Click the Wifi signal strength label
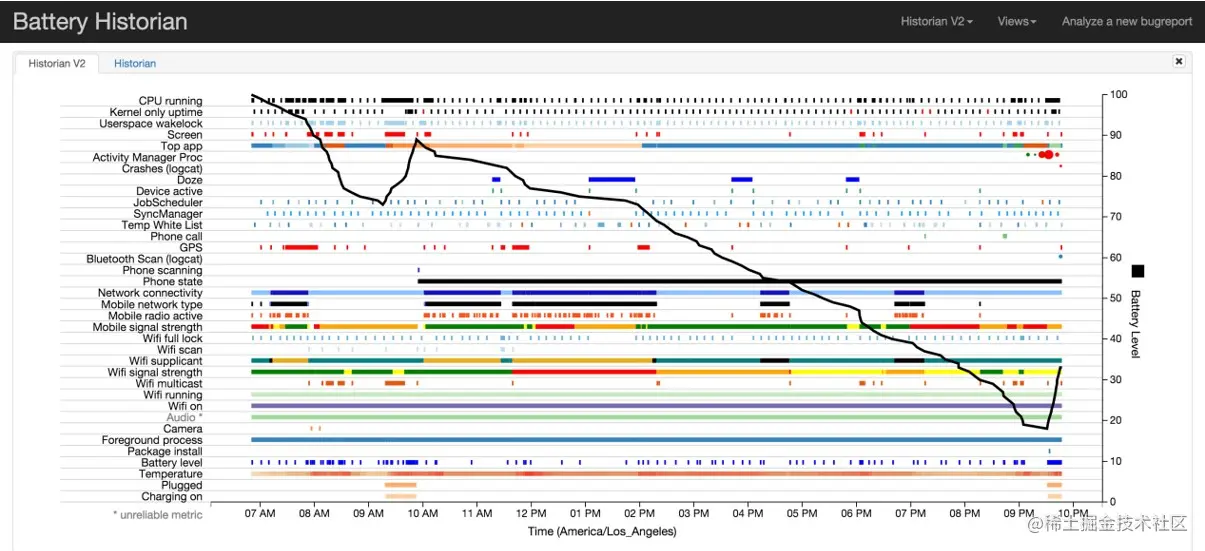The image size is (1205, 551). coord(155,373)
